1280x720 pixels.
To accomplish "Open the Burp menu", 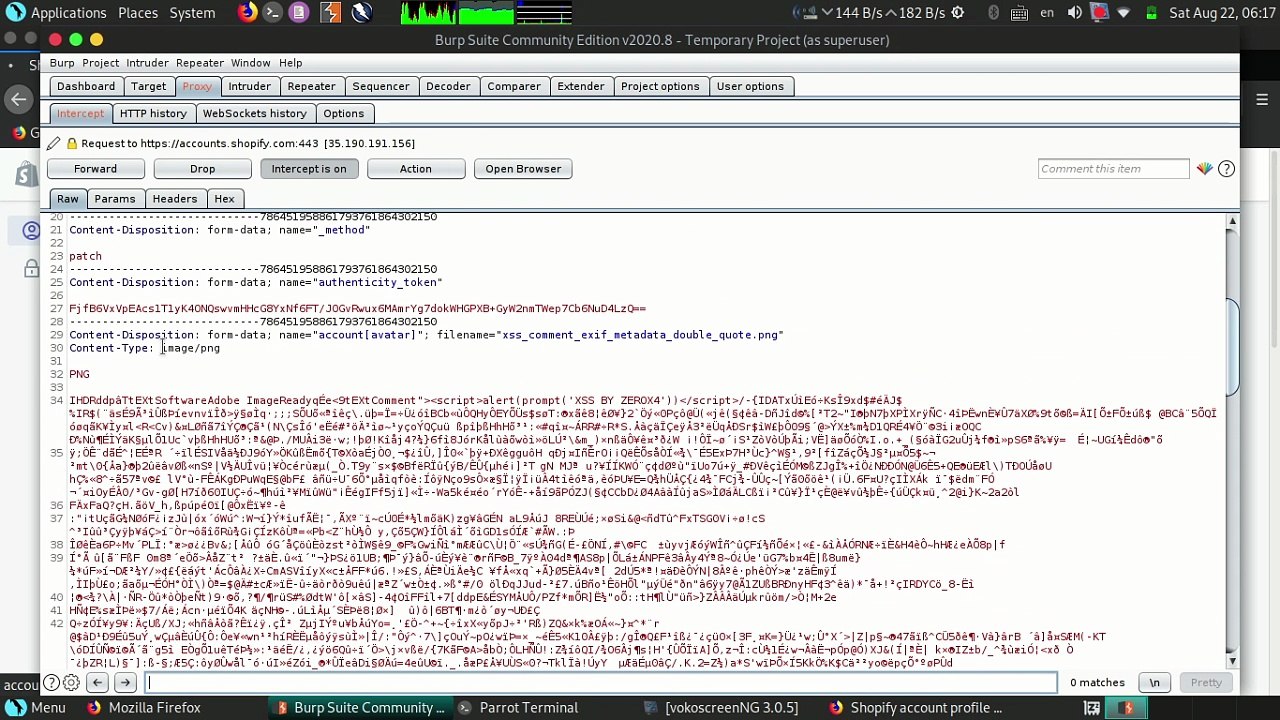I will click(x=62, y=63).
